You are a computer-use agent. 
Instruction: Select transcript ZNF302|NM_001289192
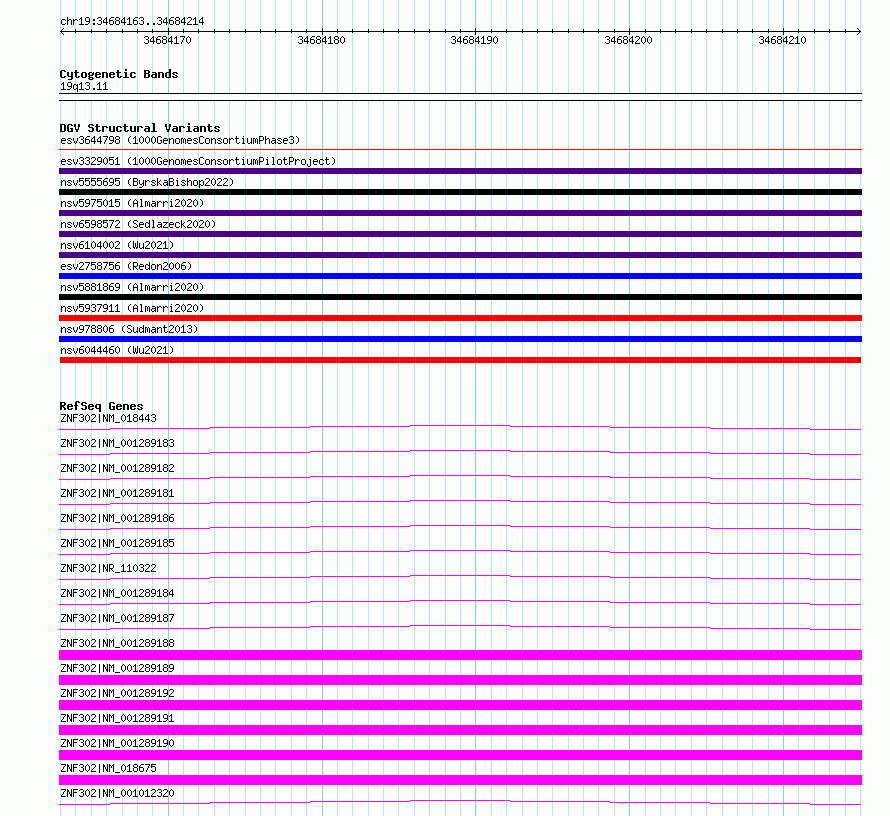tap(117, 693)
